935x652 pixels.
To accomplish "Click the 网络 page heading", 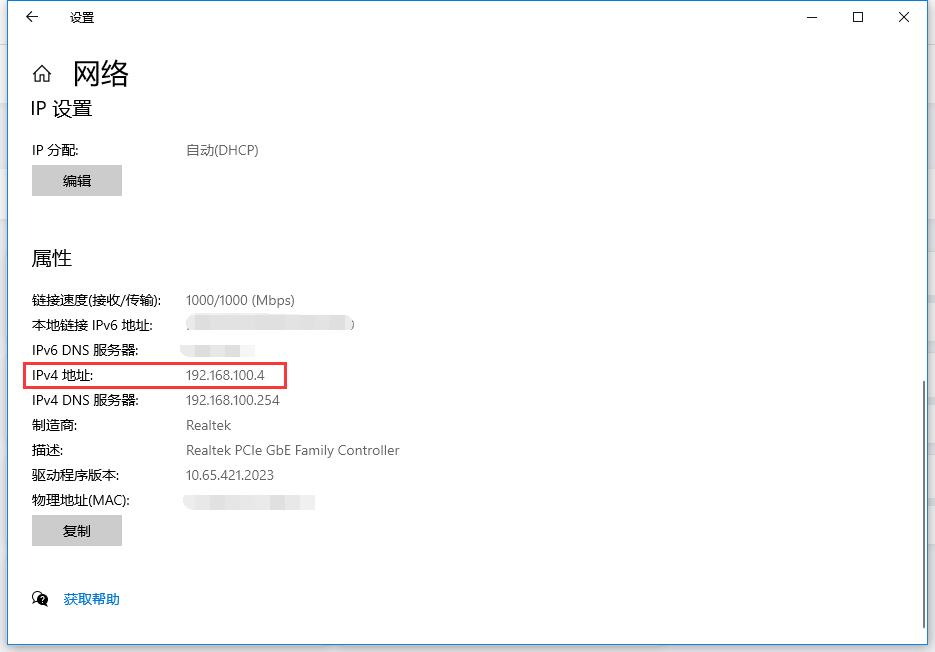I will [100, 74].
